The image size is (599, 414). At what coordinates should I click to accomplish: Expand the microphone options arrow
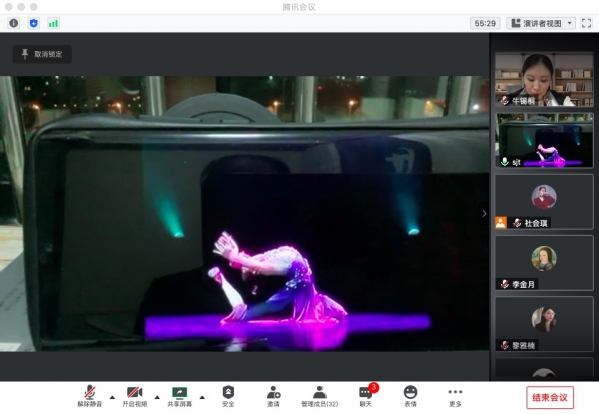click(112, 397)
